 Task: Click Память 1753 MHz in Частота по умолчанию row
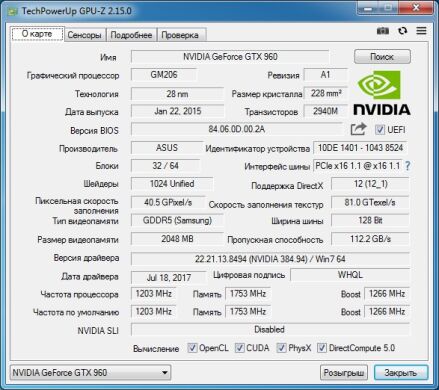[x=248, y=312]
